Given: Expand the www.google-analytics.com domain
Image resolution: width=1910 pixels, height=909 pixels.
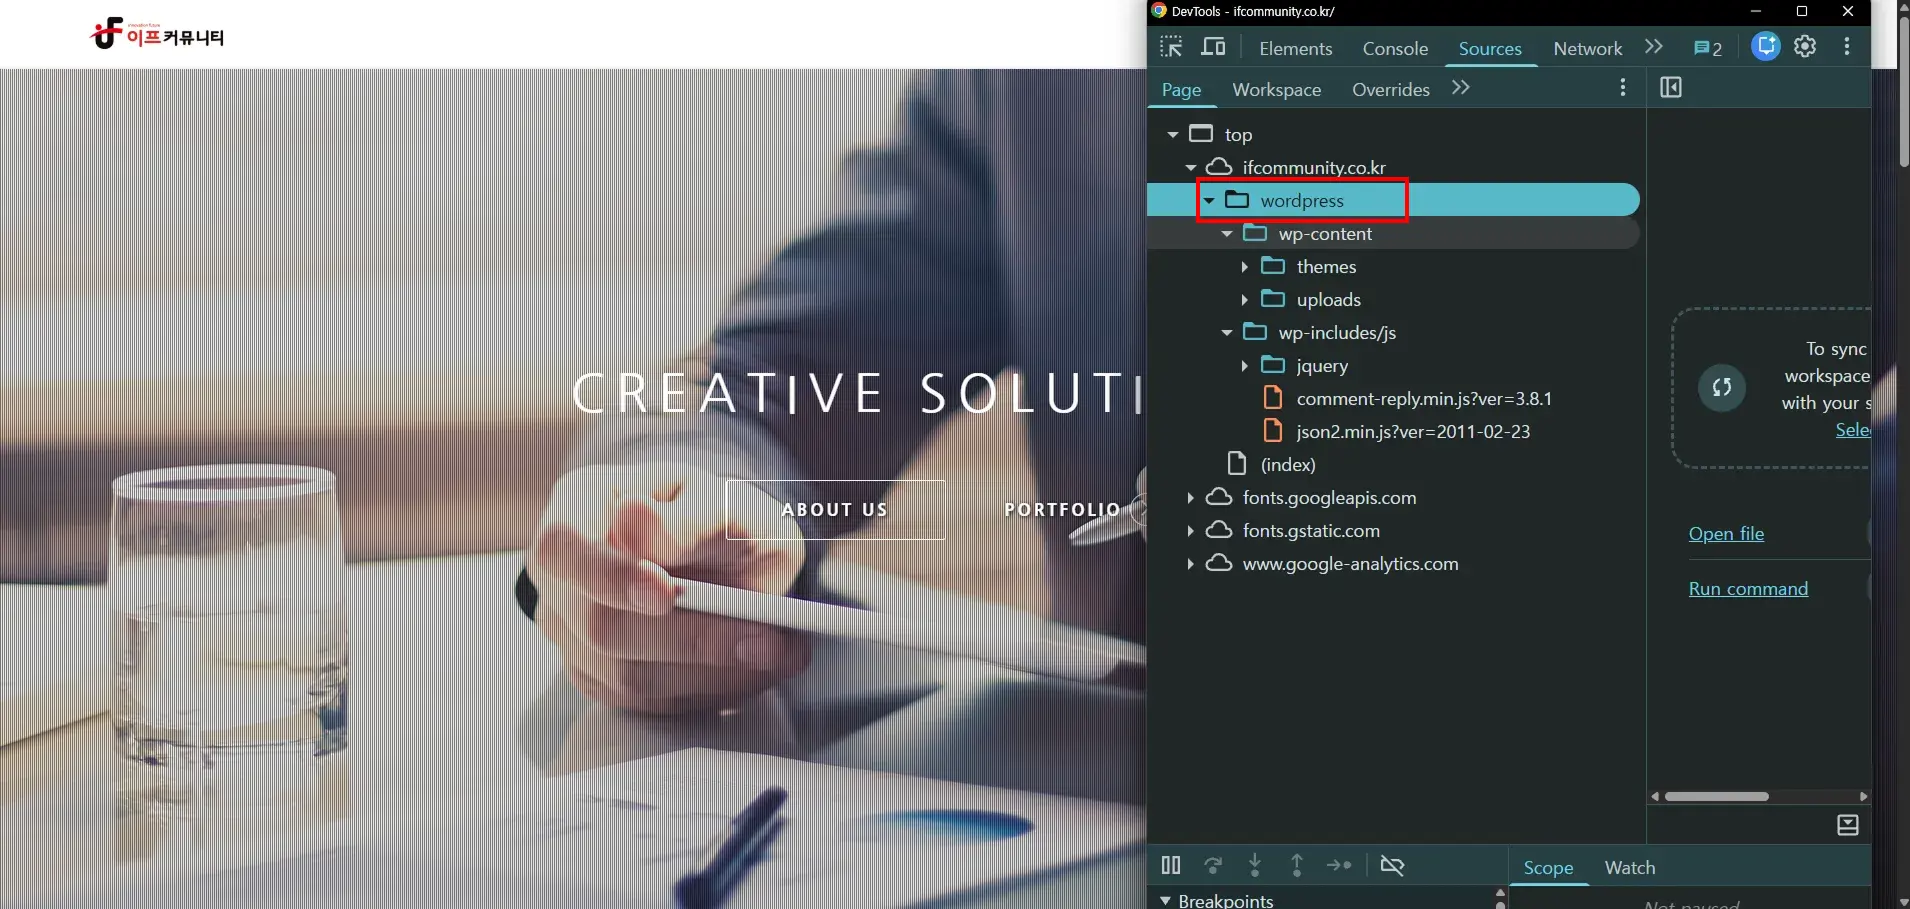Looking at the screenshot, I should (x=1191, y=563).
